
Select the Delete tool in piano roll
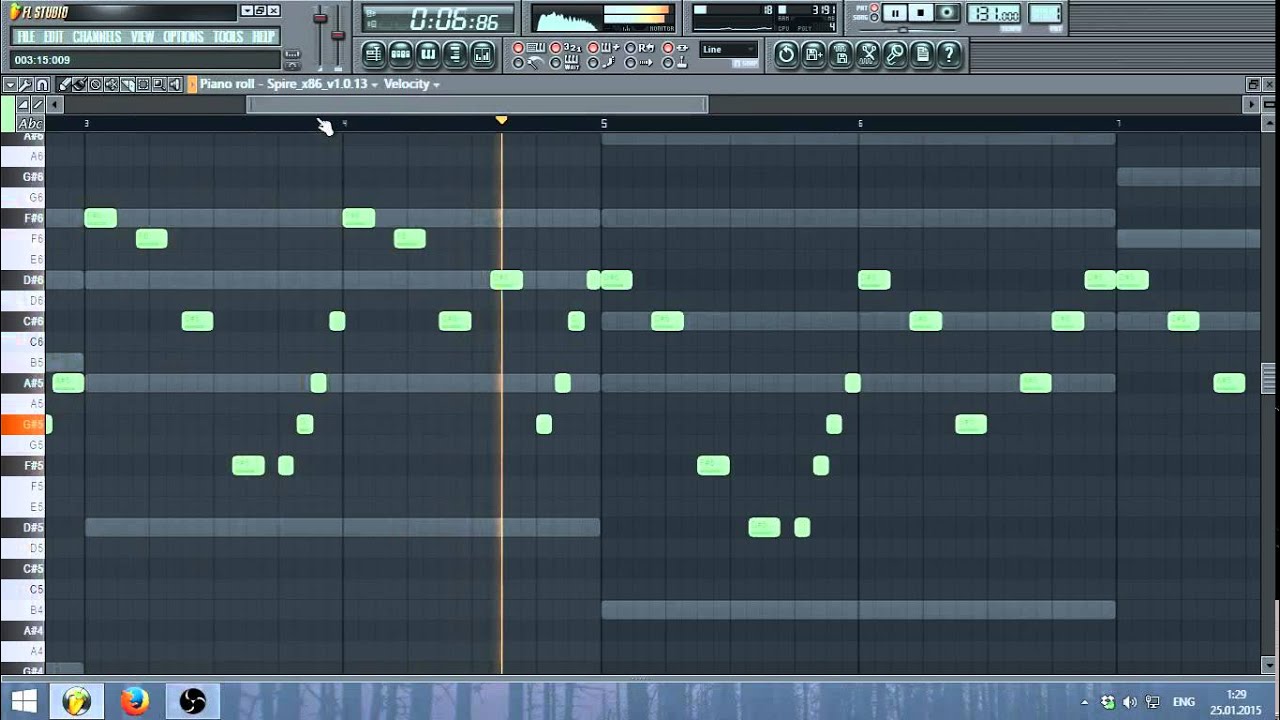point(95,85)
